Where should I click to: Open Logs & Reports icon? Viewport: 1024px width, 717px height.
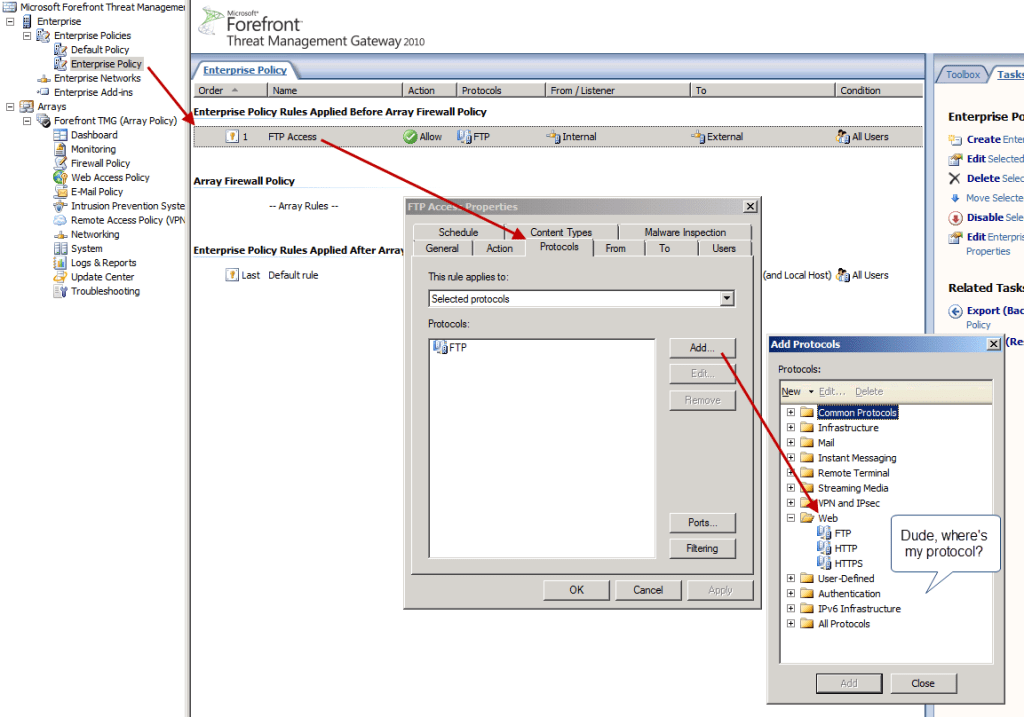coord(60,263)
